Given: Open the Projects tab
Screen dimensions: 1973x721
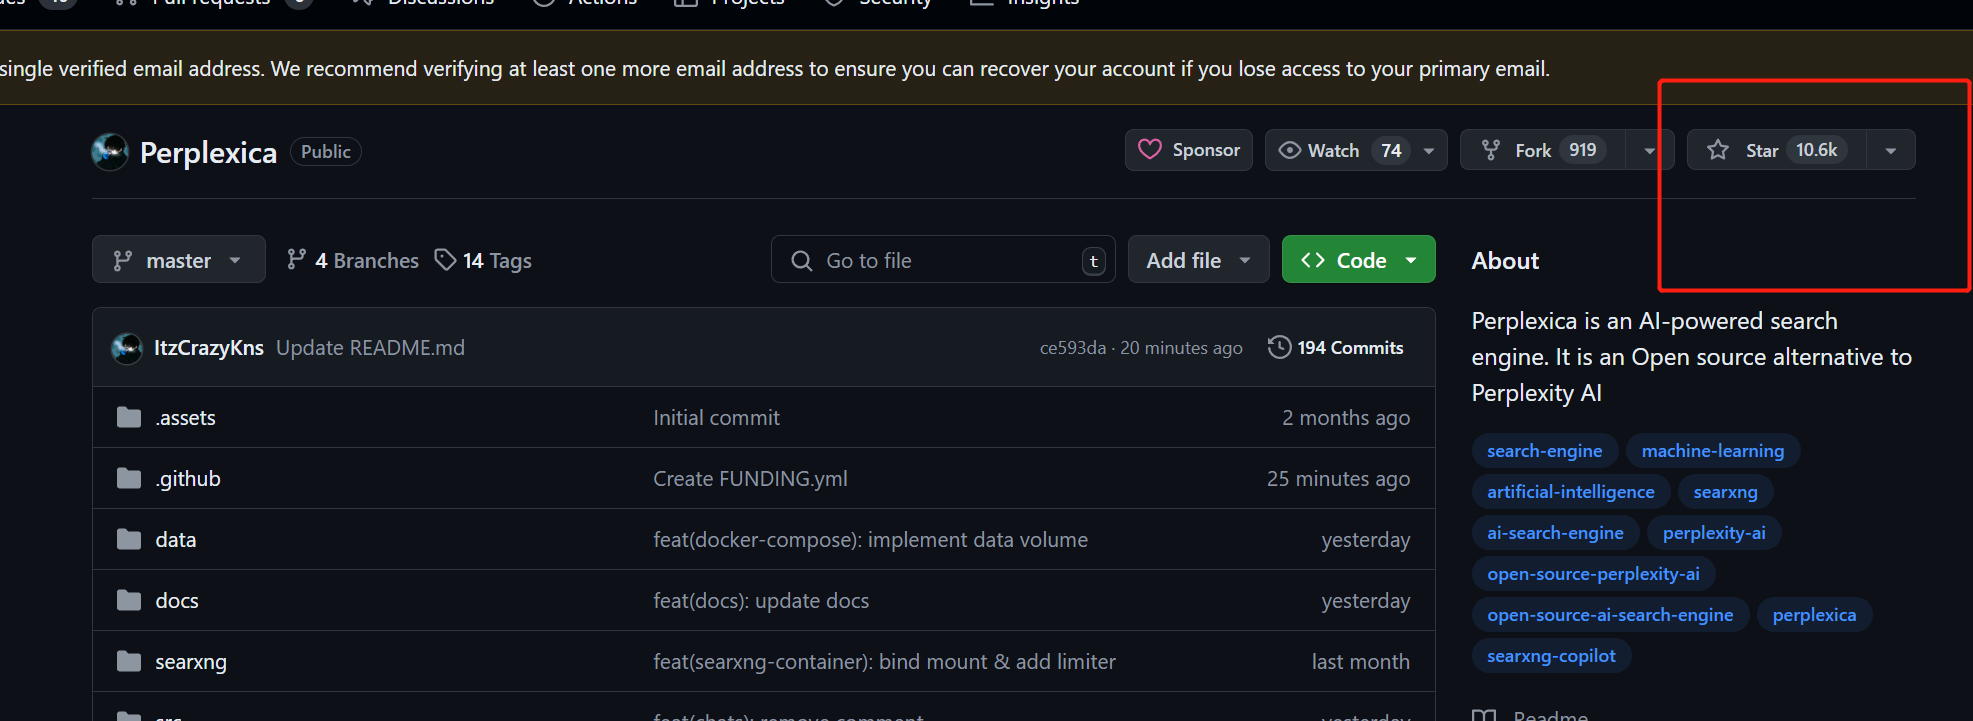Looking at the screenshot, I should (729, 3).
